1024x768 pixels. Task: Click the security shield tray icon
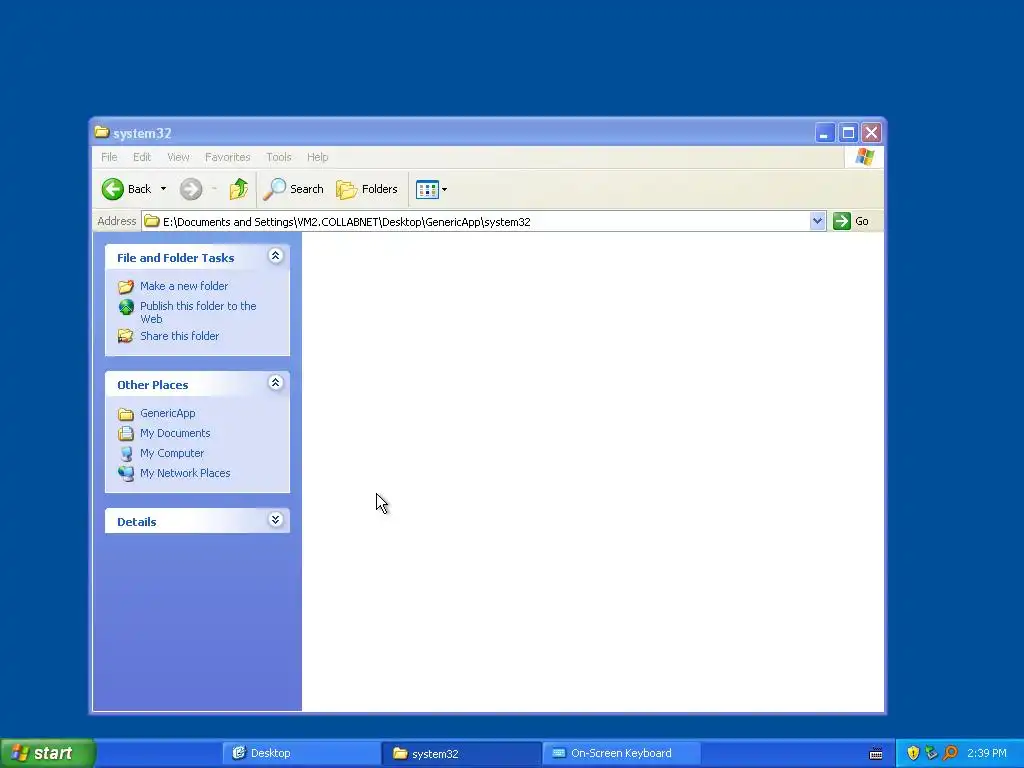[913, 753]
